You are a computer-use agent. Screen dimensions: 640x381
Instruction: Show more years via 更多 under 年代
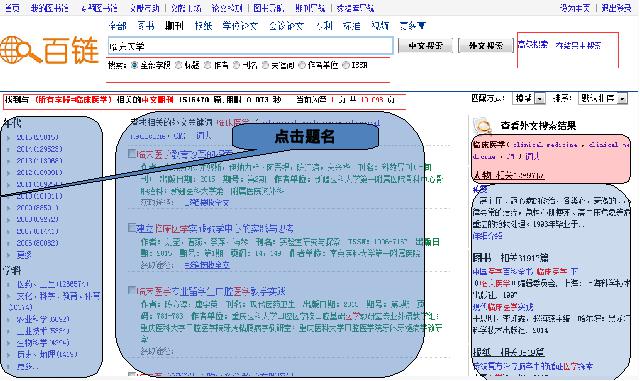(24, 255)
